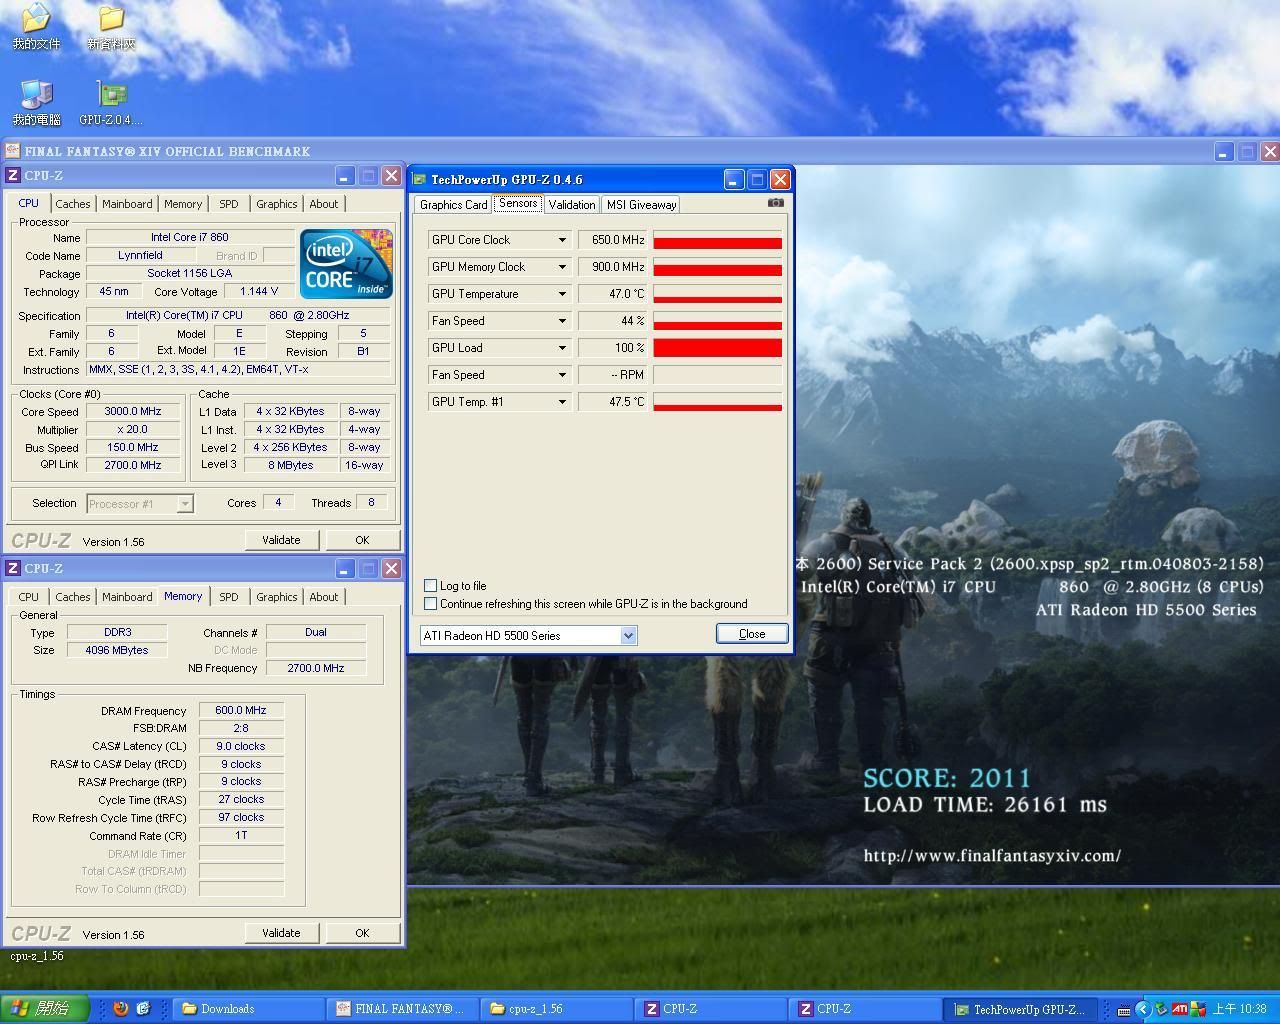Click the GPU-Z screenshot camera icon
Image resolution: width=1280 pixels, height=1024 pixels.
775,203
